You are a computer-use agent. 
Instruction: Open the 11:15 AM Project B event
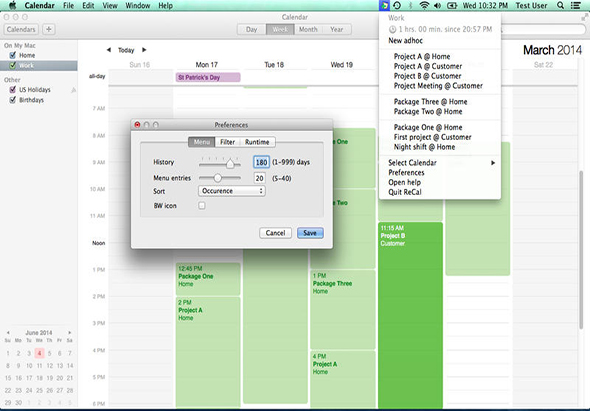coord(410,315)
